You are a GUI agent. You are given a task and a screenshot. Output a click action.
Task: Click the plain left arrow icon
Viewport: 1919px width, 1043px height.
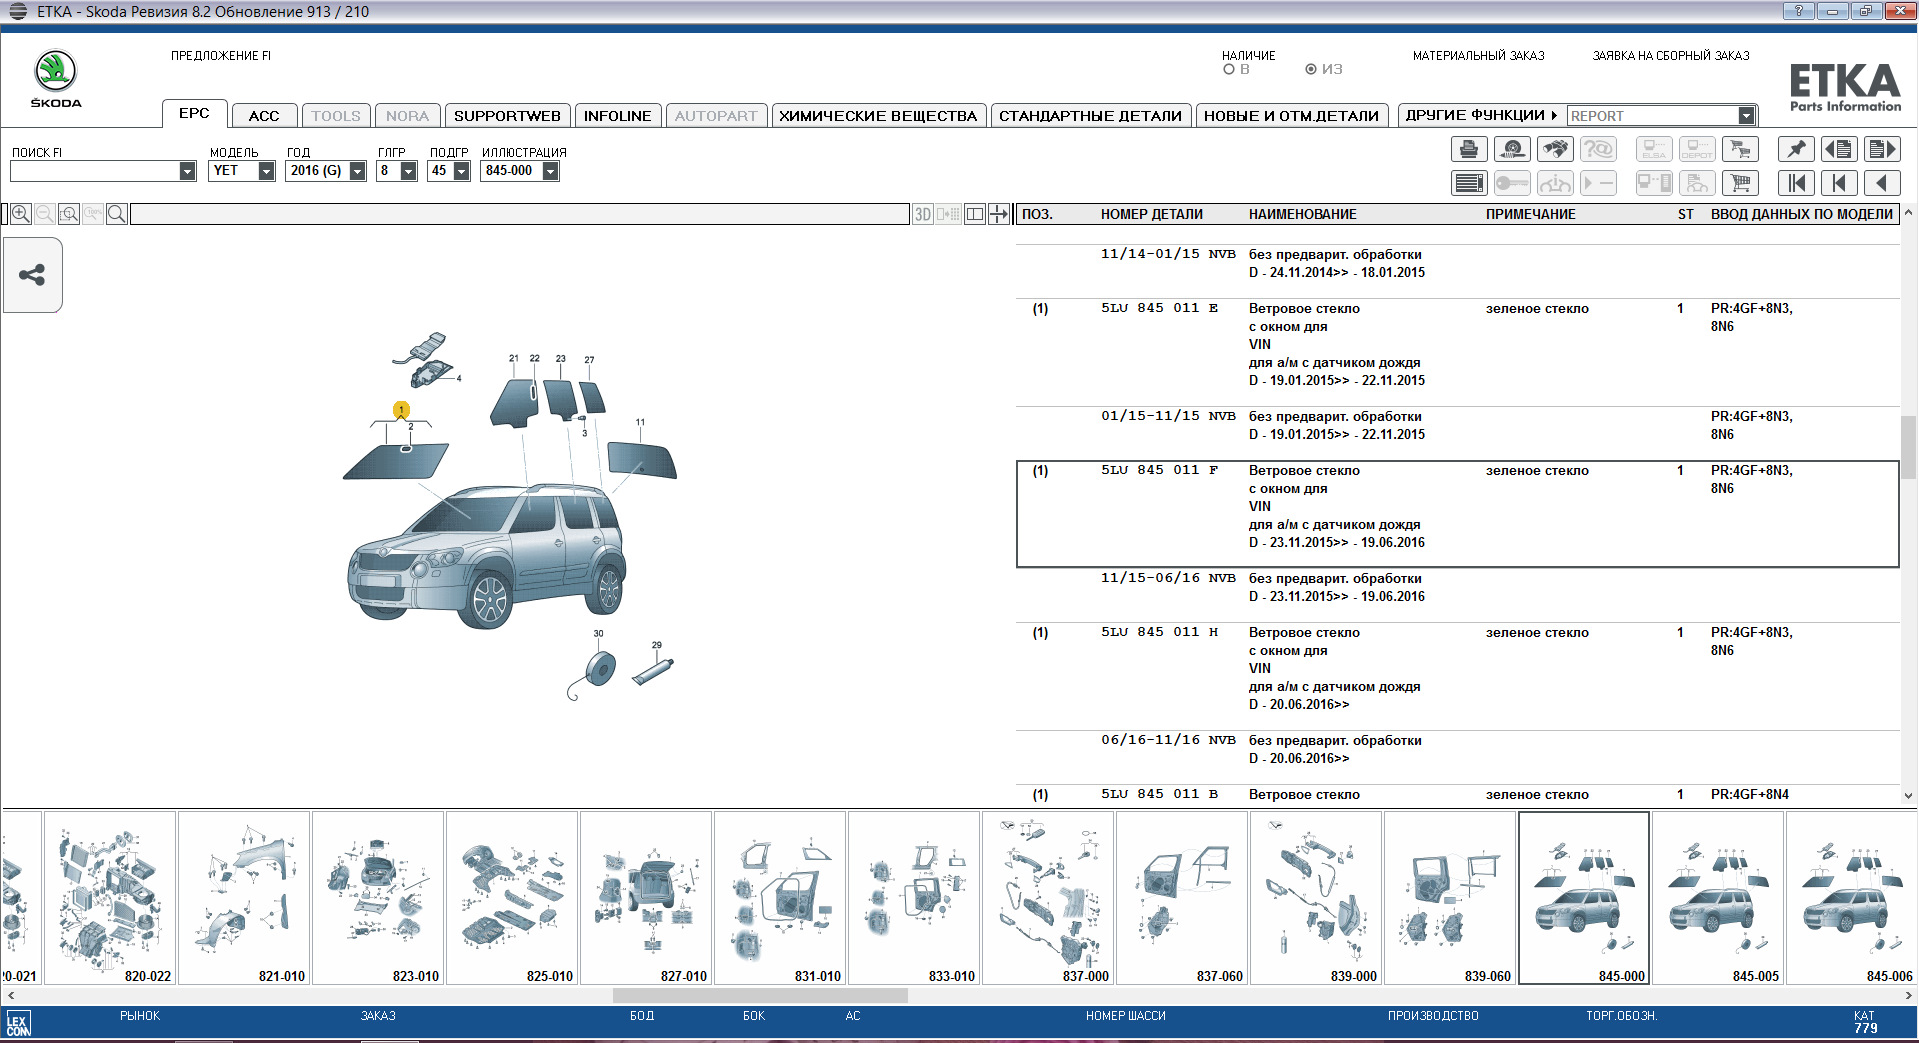point(1882,183)
